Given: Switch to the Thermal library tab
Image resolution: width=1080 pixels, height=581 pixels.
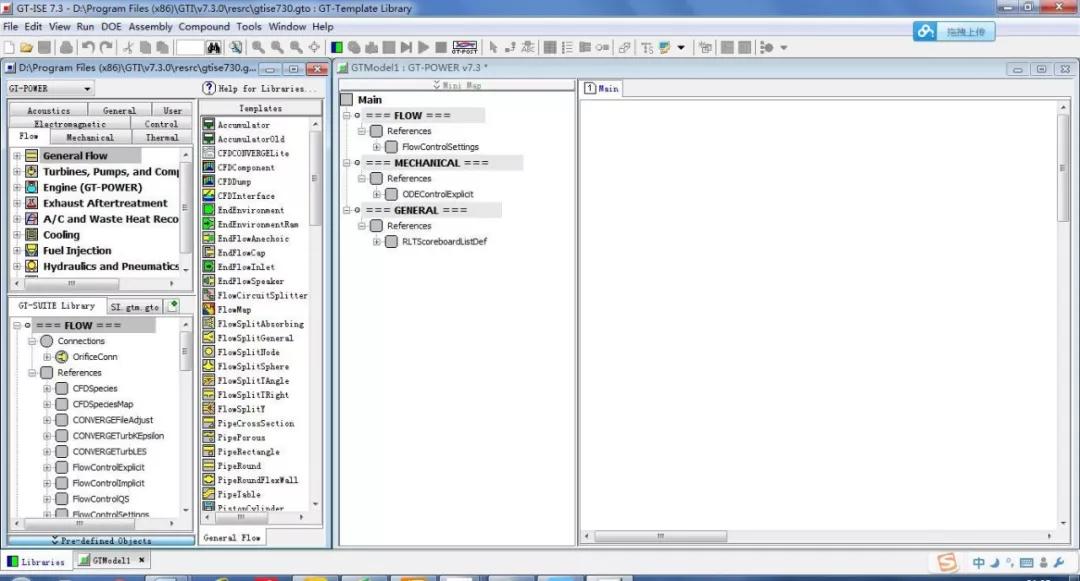Looking at the screenshot, I should 162,138.
